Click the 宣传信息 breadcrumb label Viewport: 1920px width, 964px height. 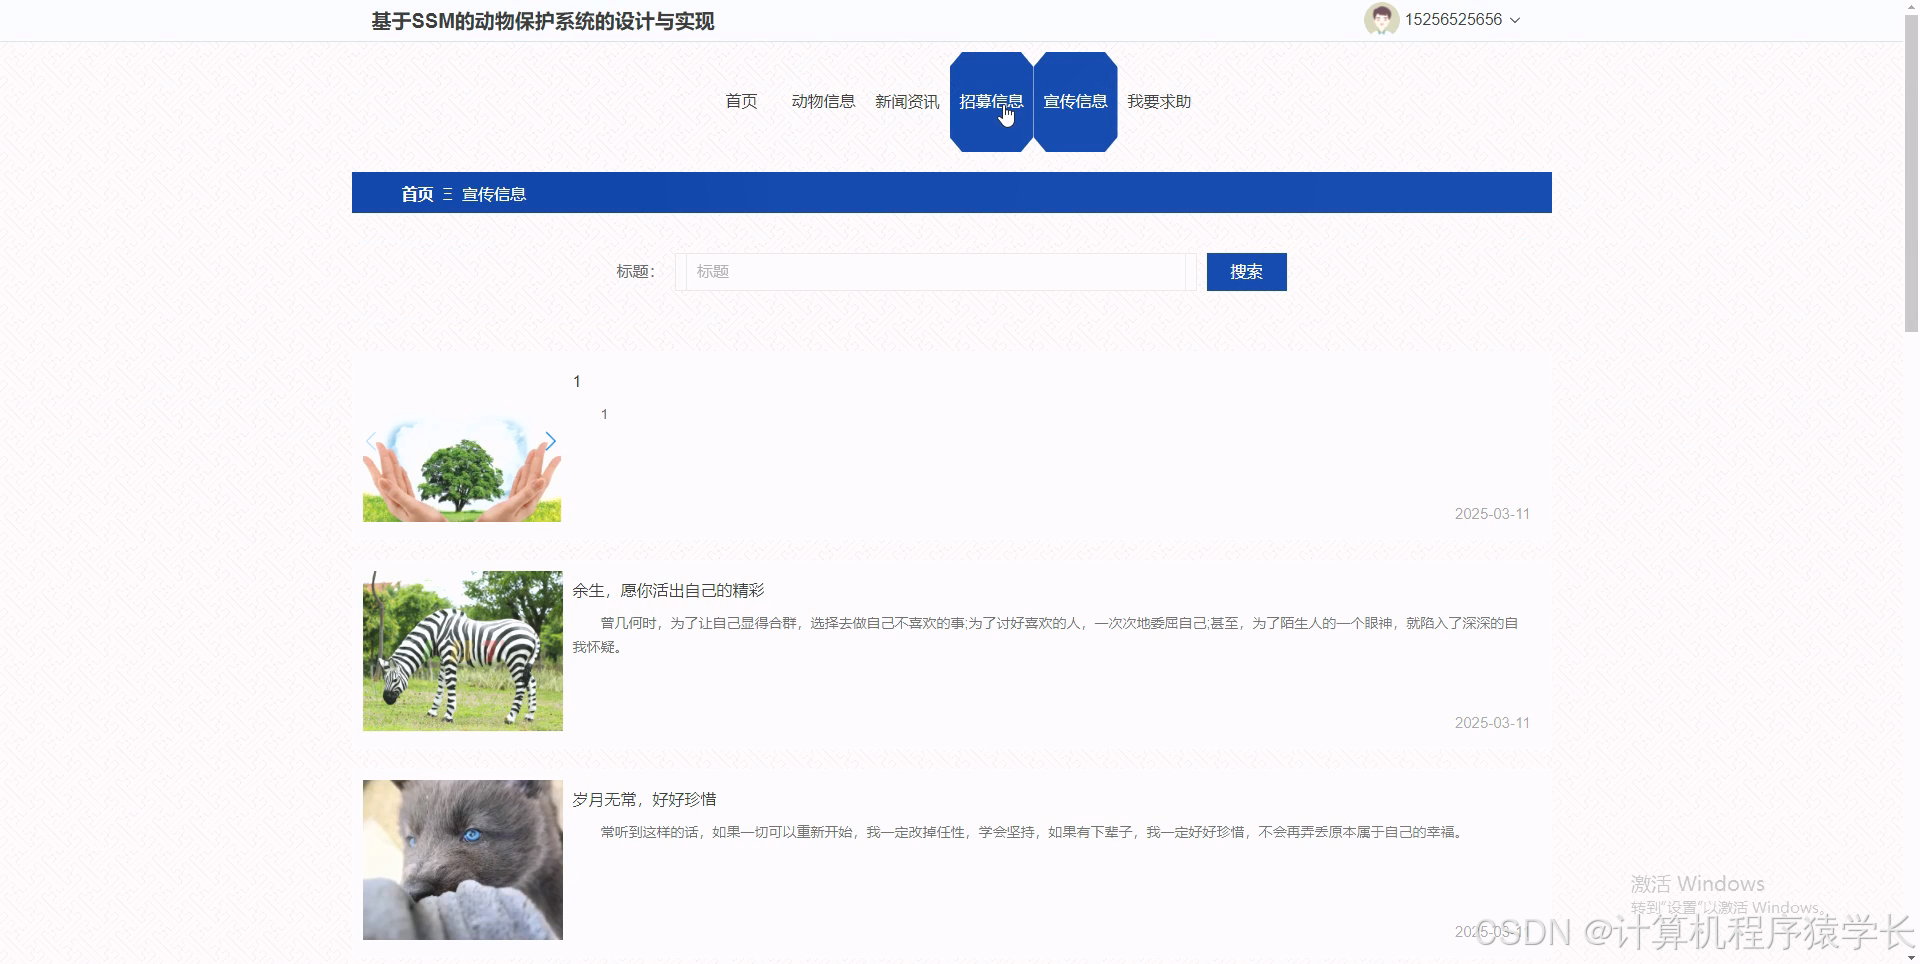495,193
